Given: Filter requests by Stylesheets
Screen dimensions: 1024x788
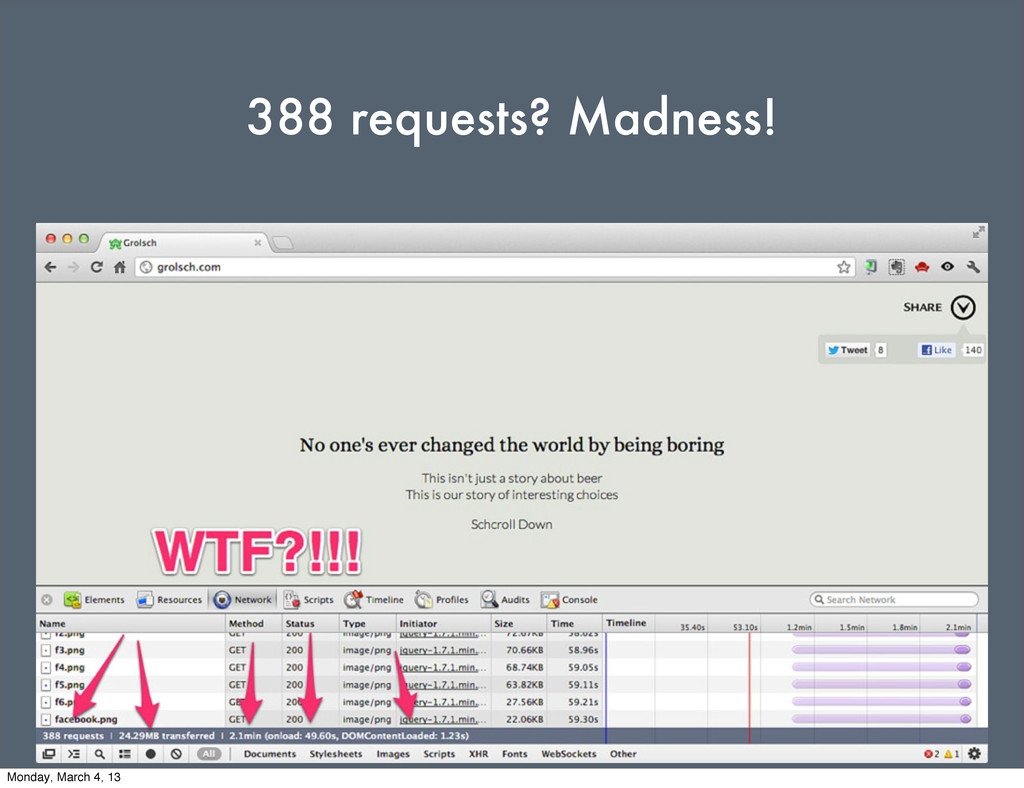Looking at the screenshot, I should click(336, 754).
